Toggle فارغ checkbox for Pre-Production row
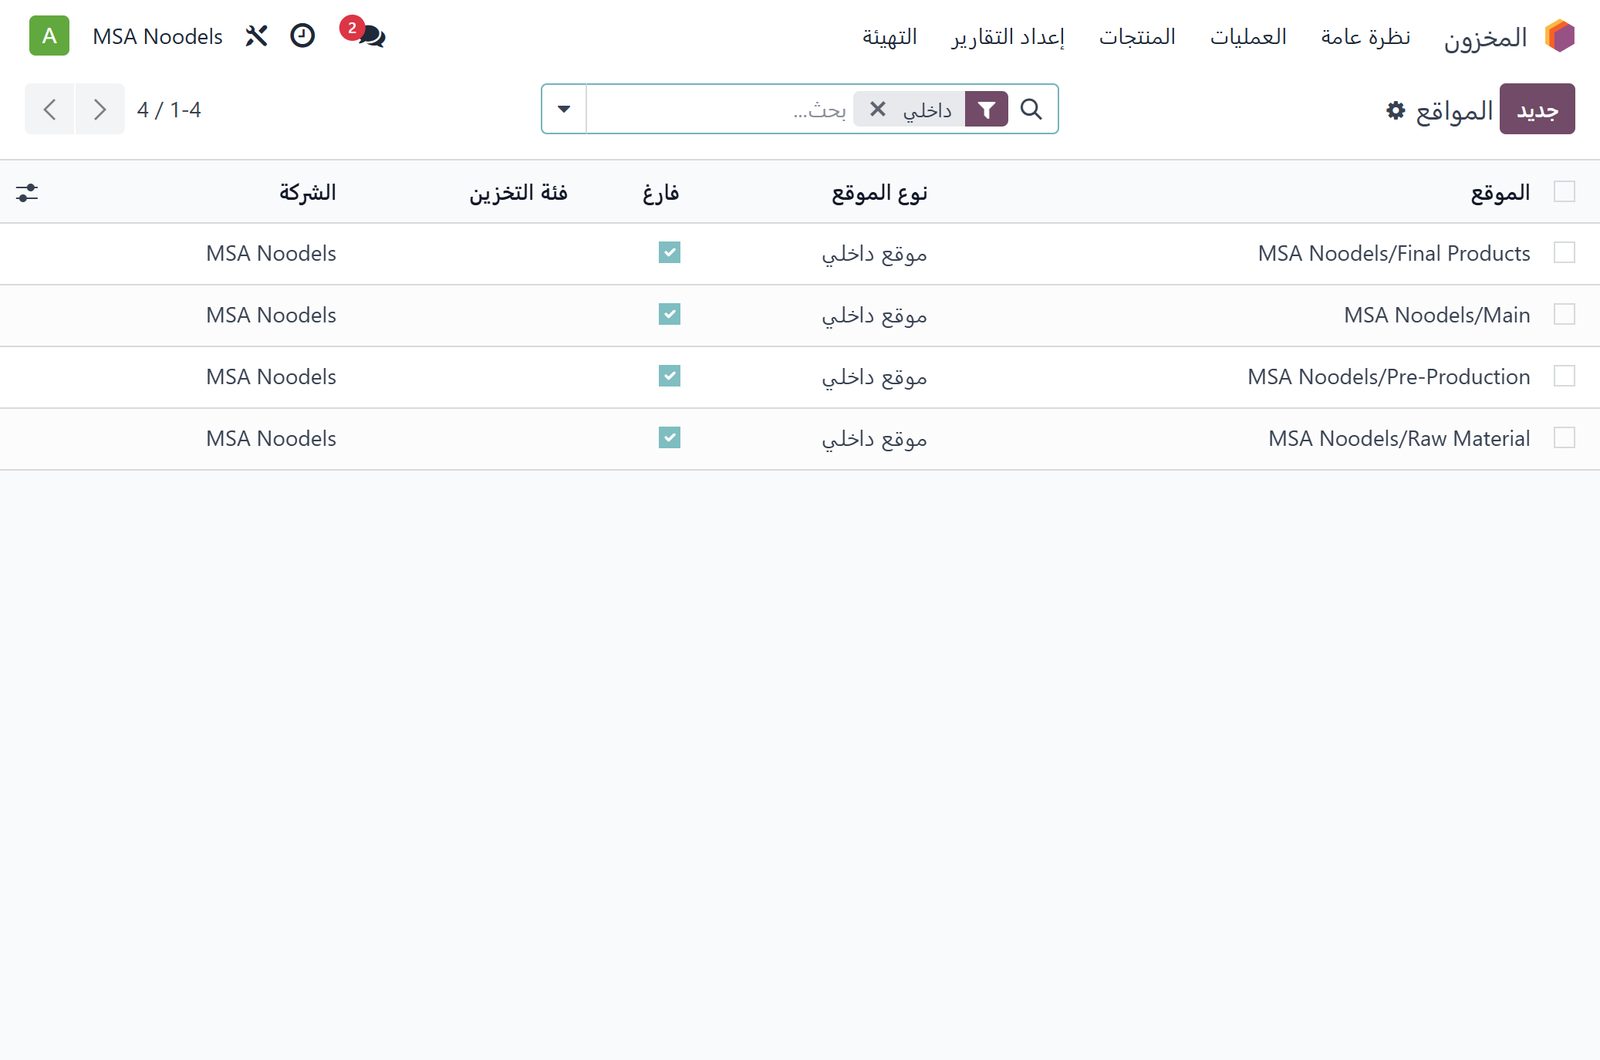The width and height of the screenshot is (1600, 1060). pyautogui.click(x=669, y=376)
